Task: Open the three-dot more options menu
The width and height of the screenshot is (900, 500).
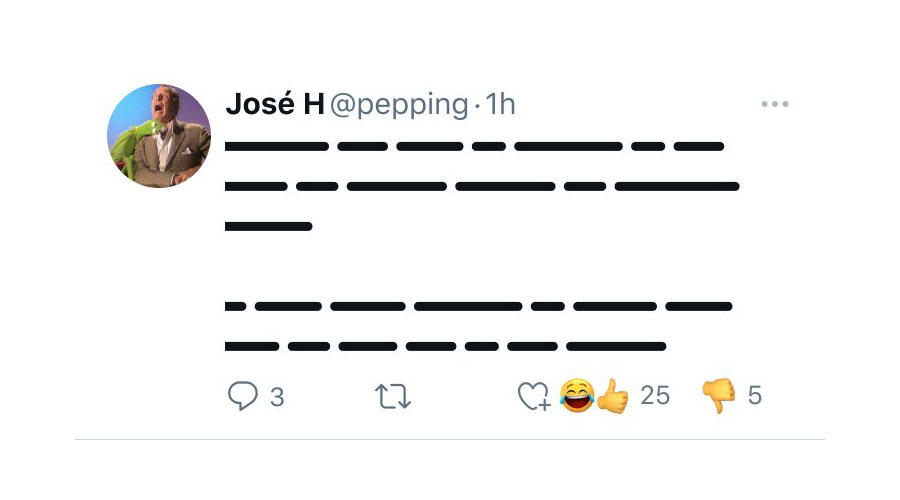Action: 775,104
